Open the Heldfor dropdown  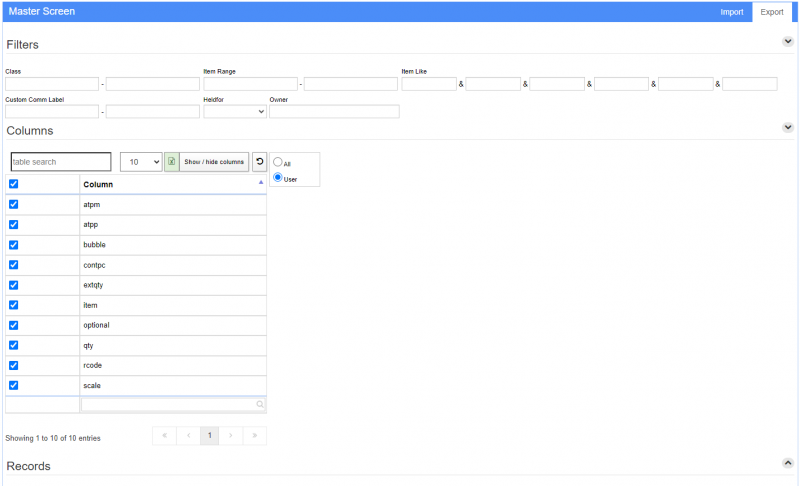(x=234, y=111)
